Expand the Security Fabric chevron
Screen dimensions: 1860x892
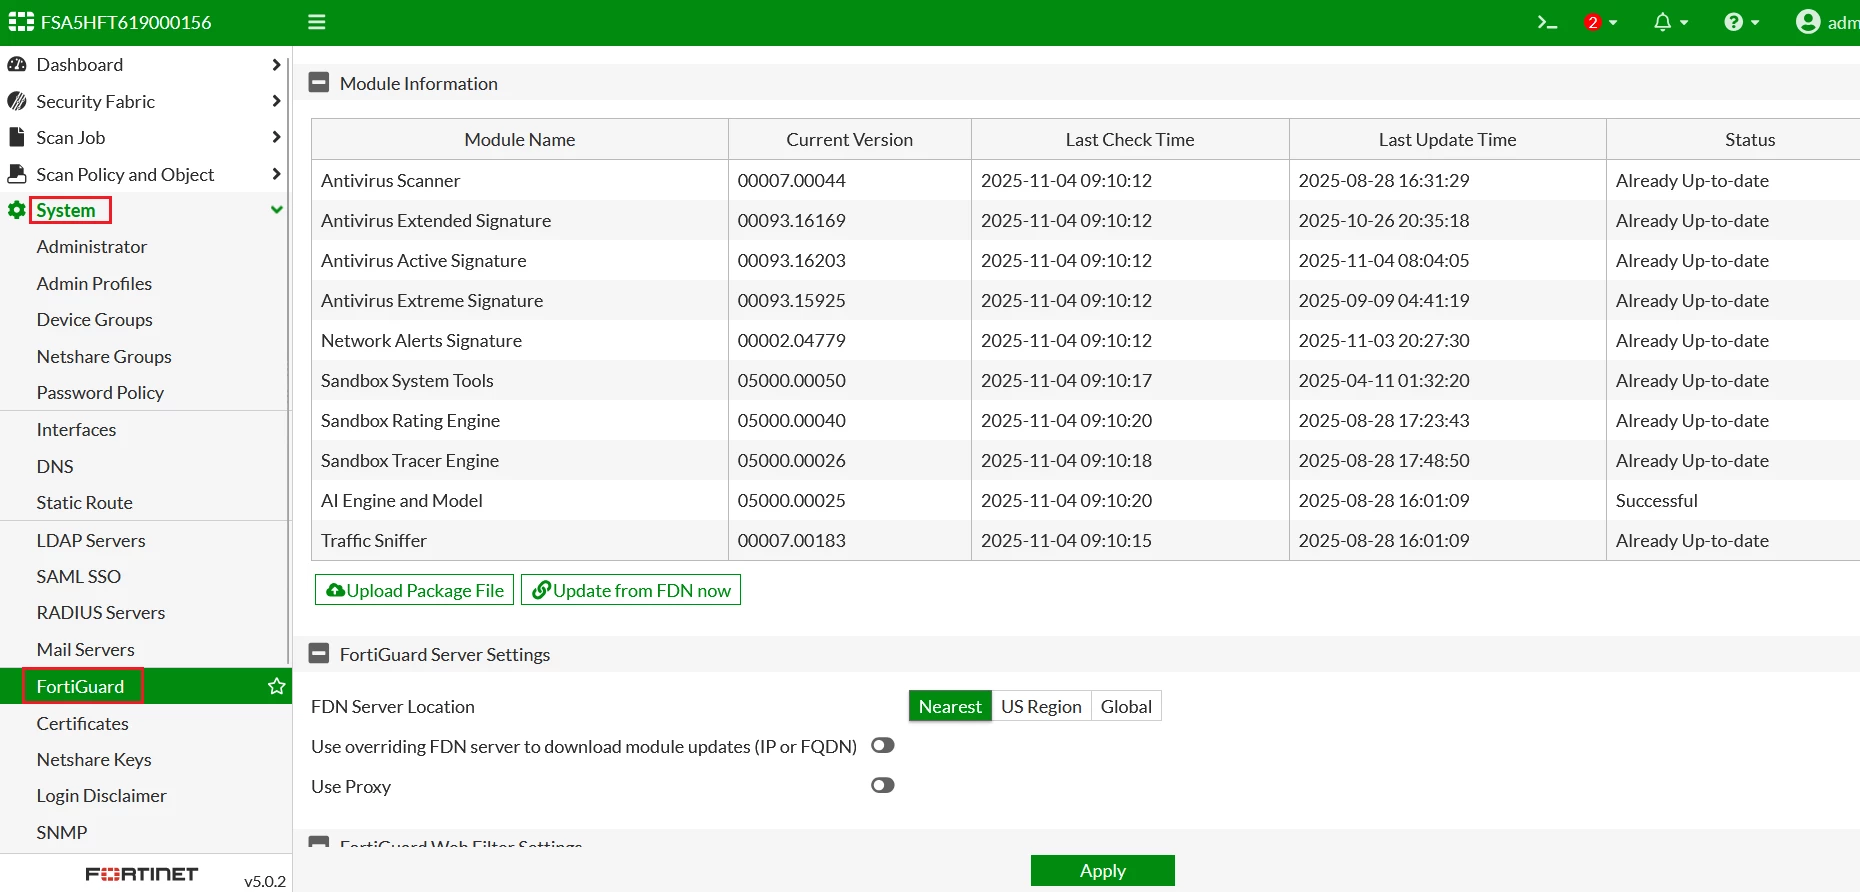pos(276,101)
